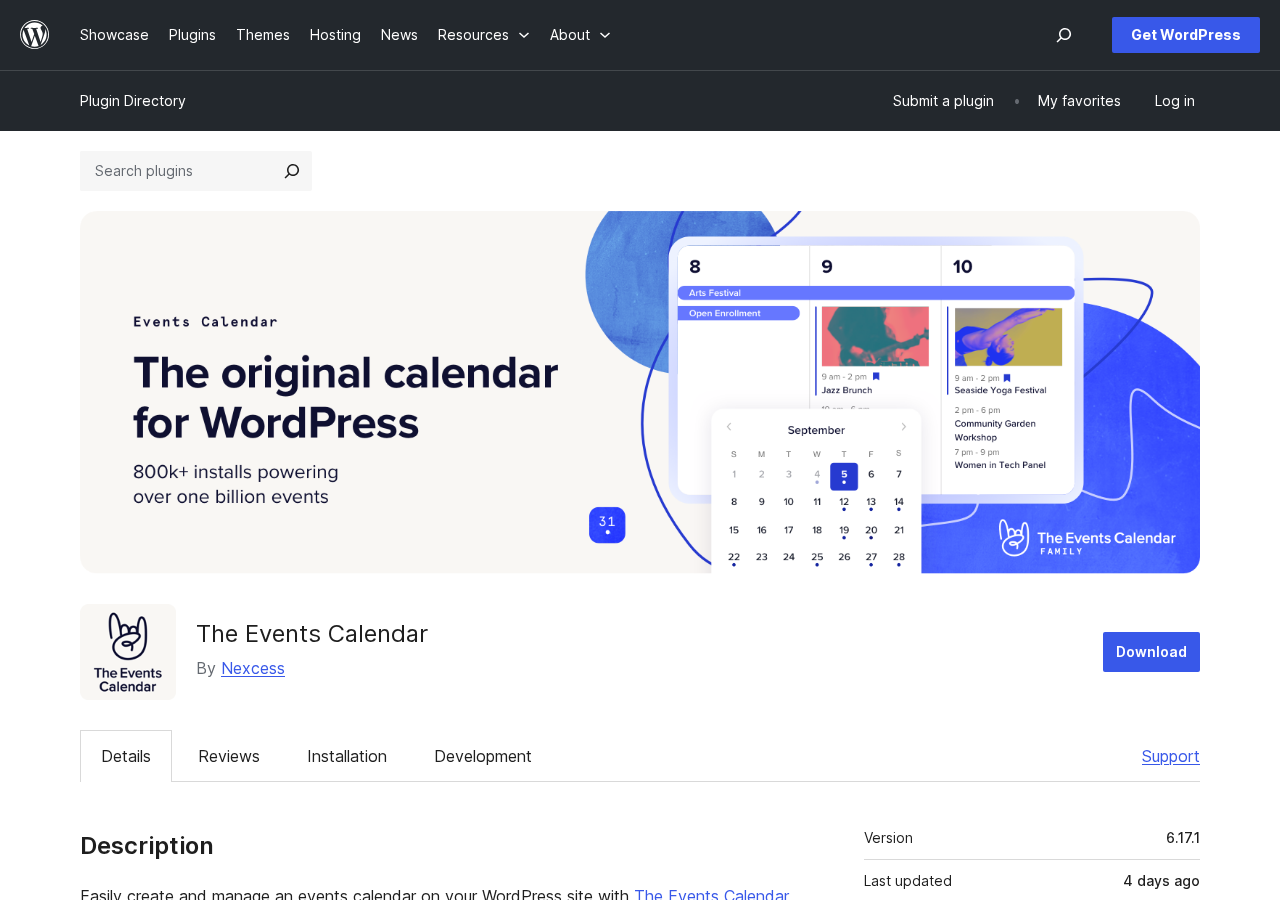Click the Description heading

point(147,846)
